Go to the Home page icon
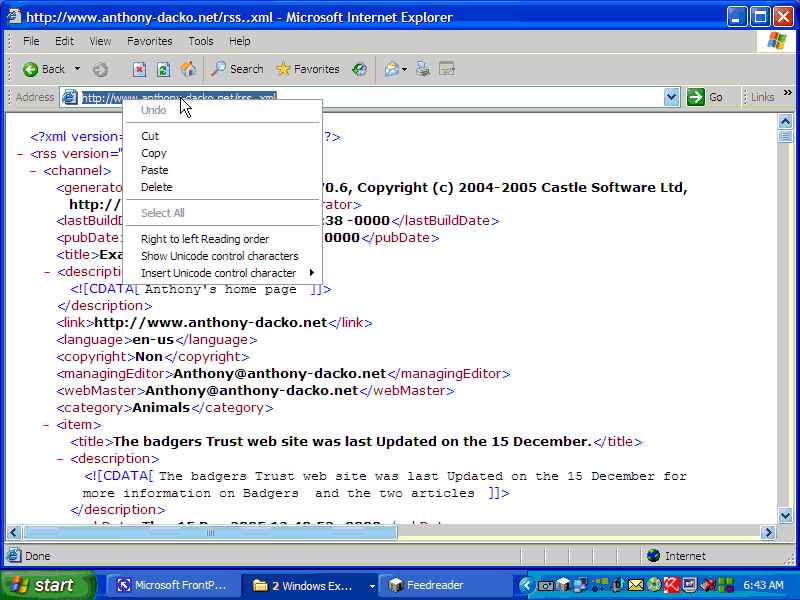Image resolution: width=800 pixels, height=600 pixels. [188, 69]
